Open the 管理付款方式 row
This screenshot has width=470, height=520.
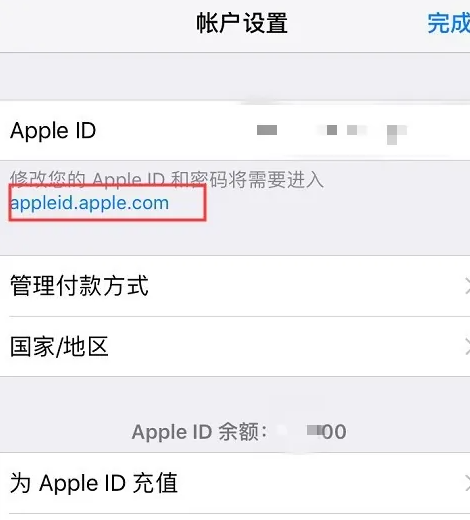[235, 286]
